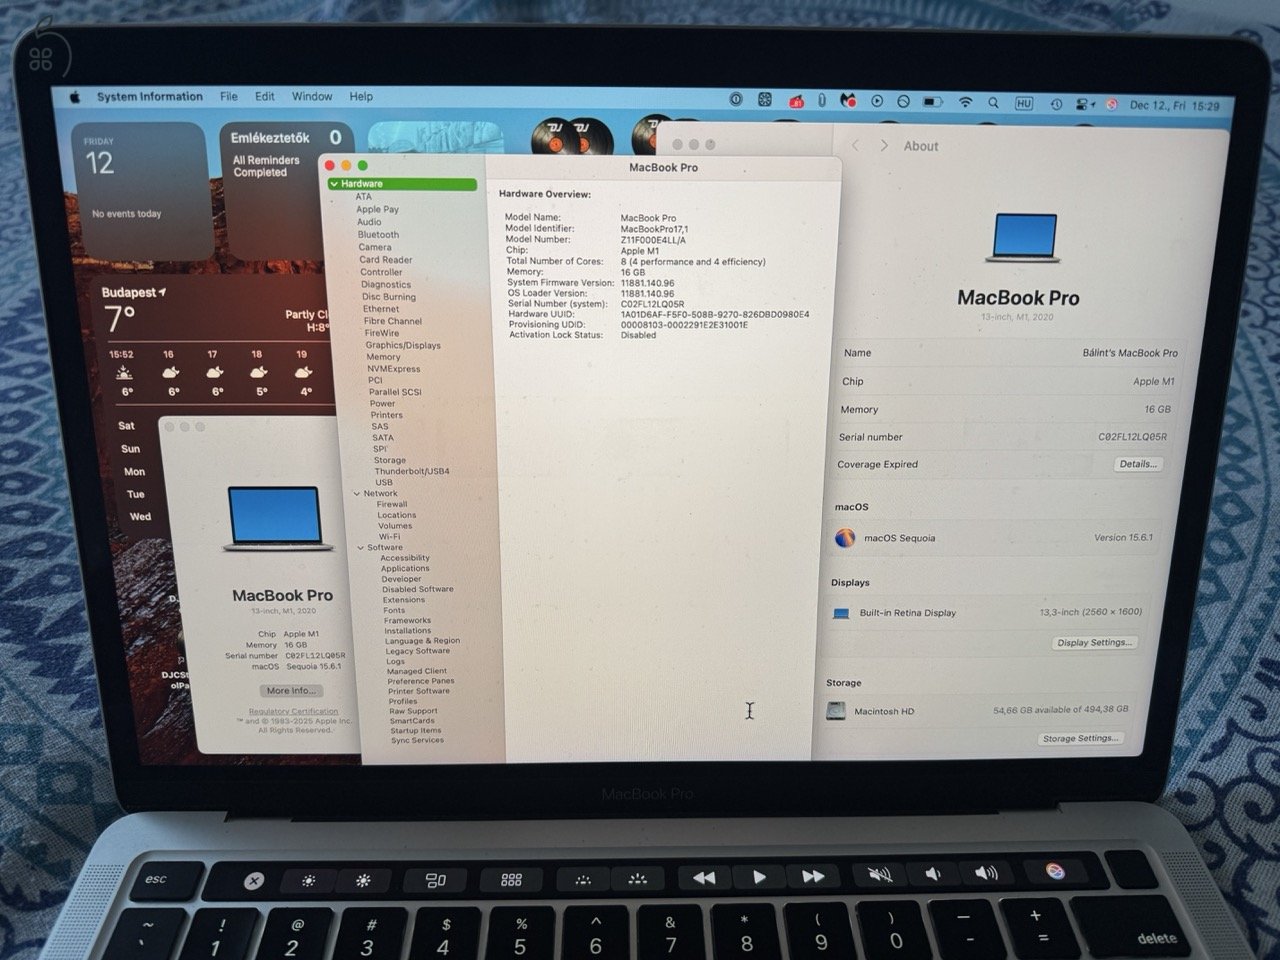Select Bluetooth under the Hardware section
This screenshot has height=960, width=1280.
pos(377,234)
